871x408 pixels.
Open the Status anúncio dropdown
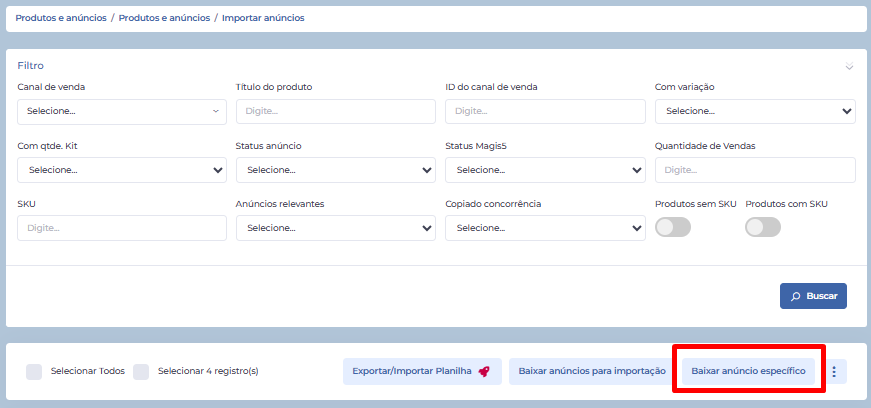coord(336,170)
